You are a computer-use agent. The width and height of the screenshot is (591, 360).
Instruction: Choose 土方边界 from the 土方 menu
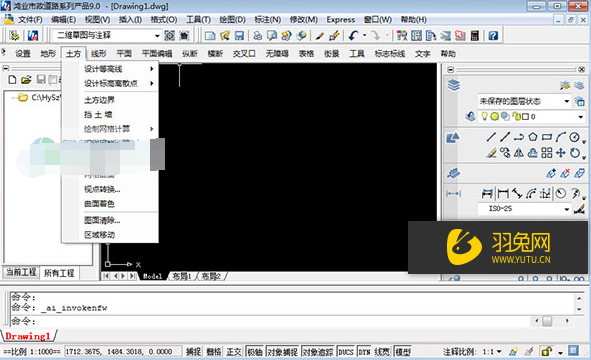coord(100,100)
